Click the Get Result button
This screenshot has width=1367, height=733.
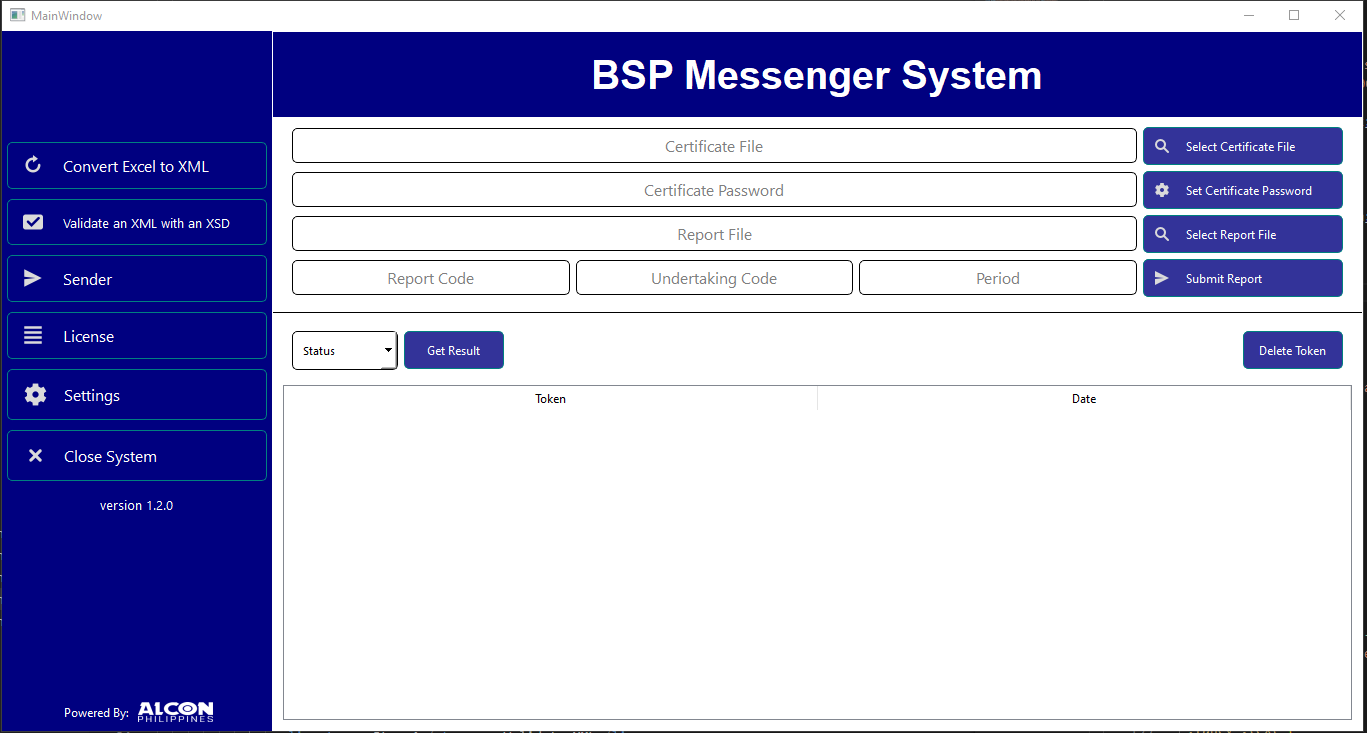453,350
